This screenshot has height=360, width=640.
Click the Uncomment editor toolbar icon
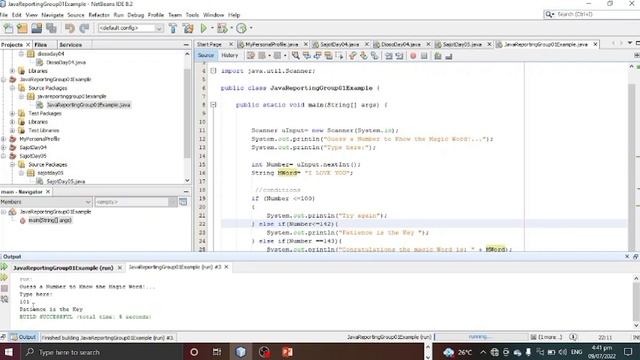(449, 56)
